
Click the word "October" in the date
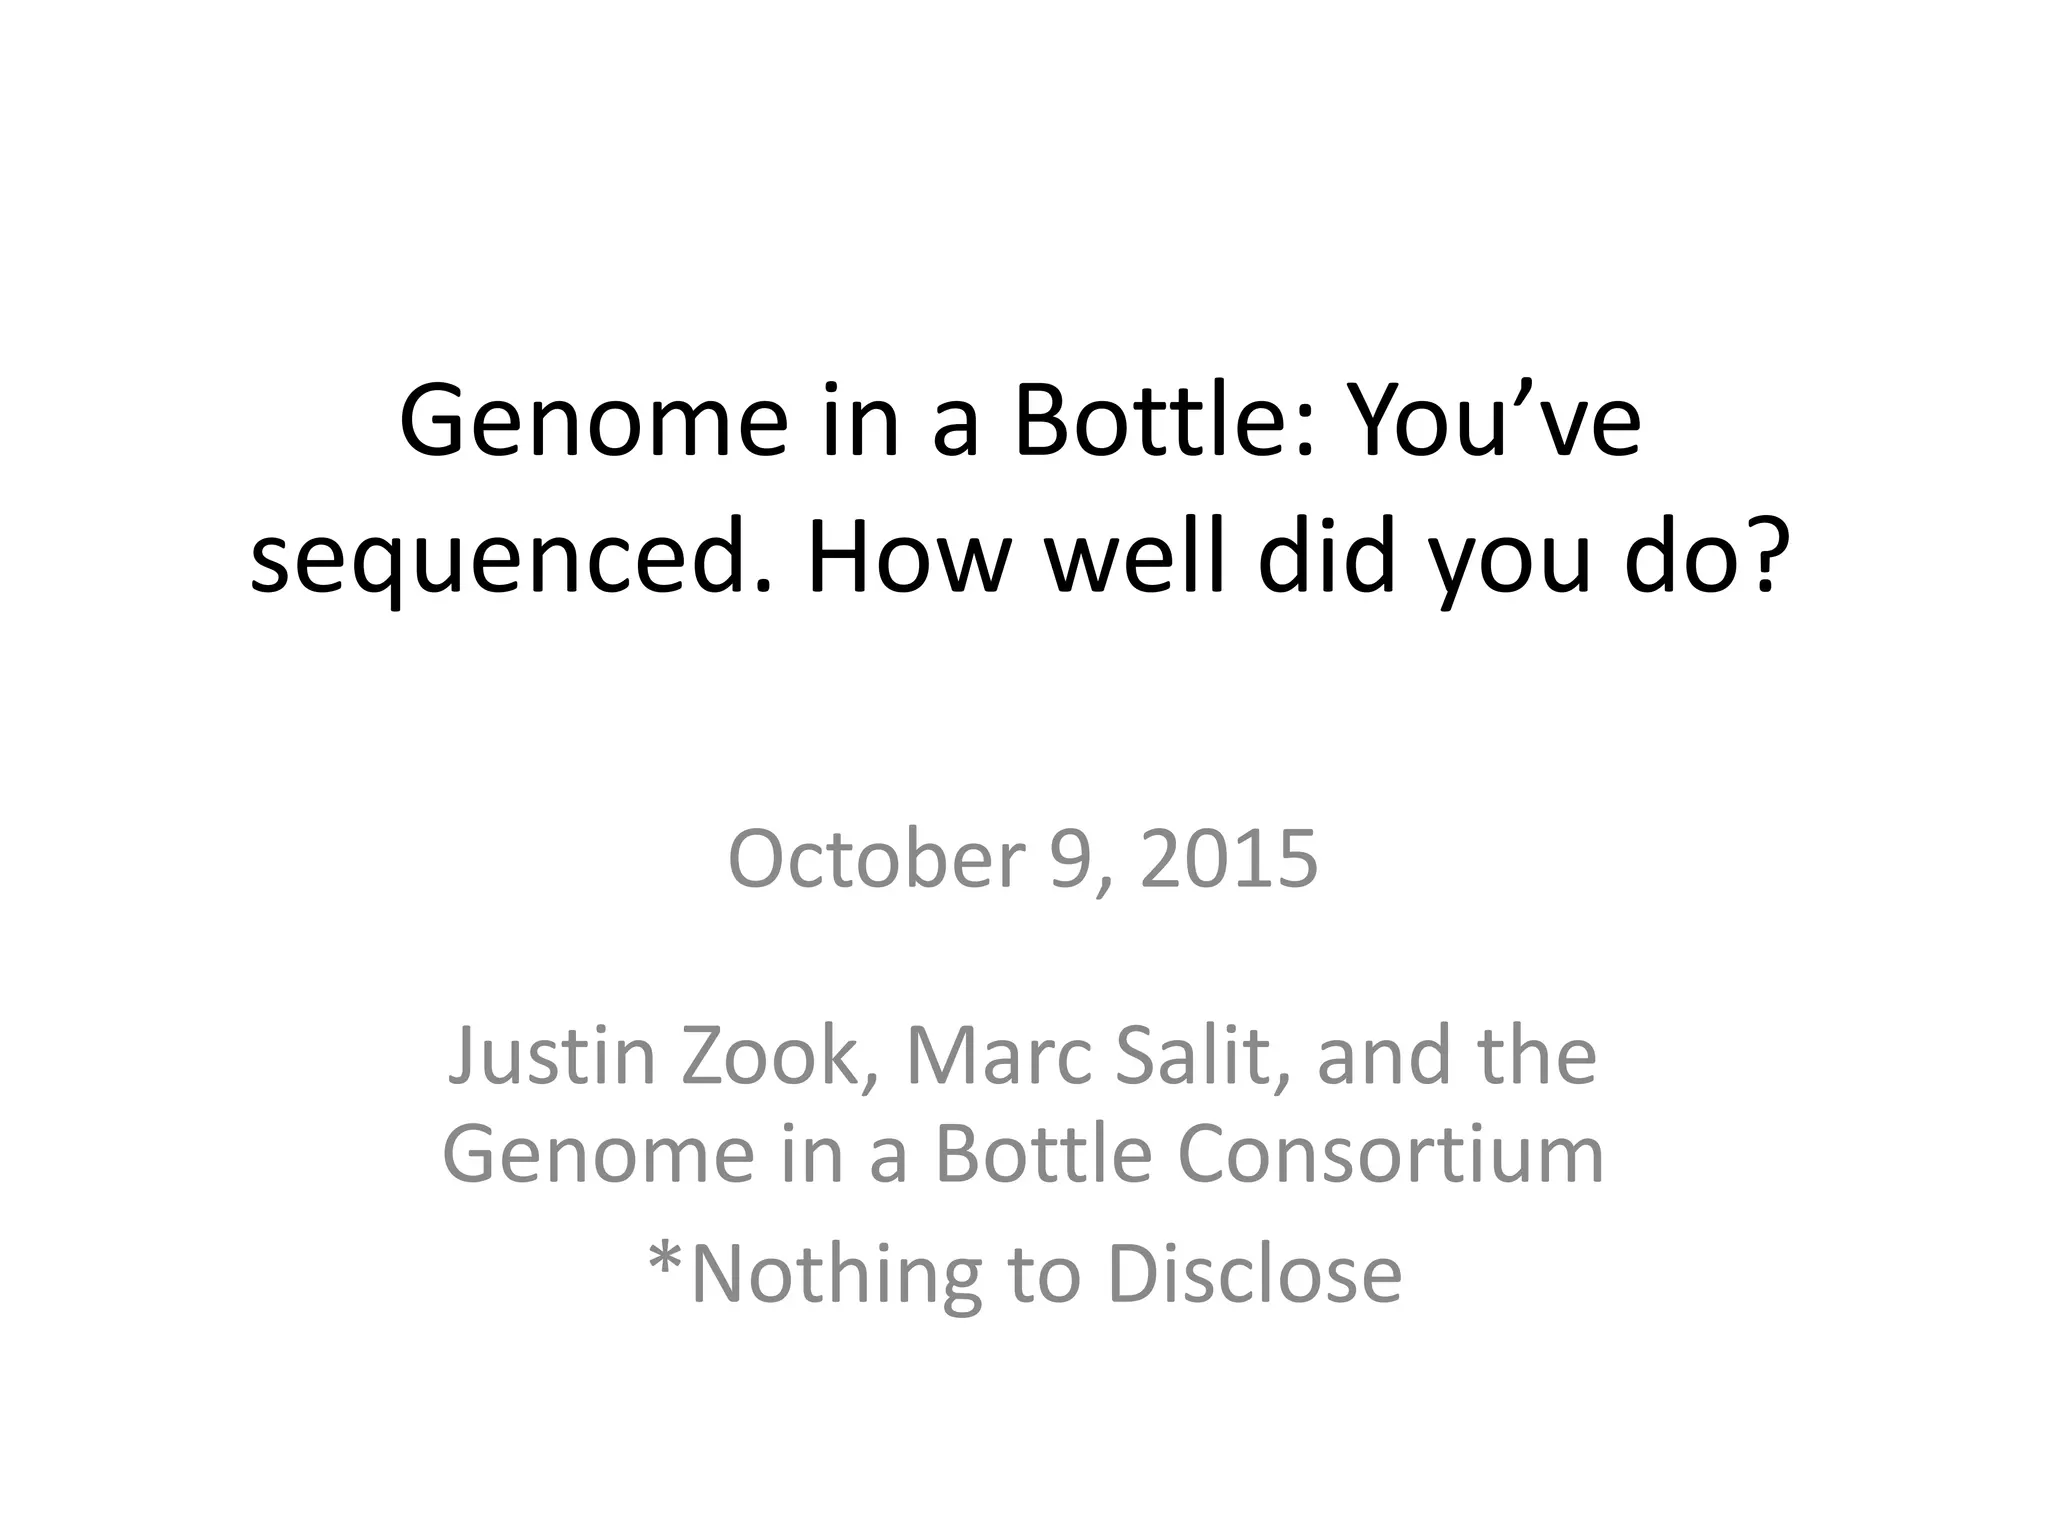[876, 859]
